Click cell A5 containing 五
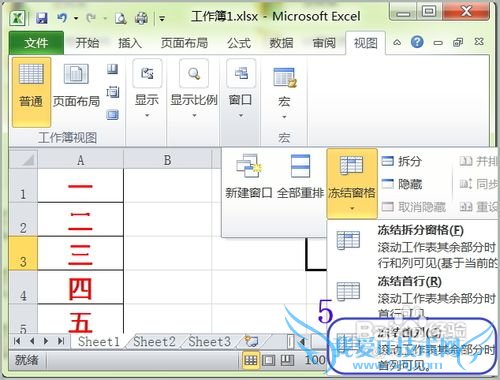 point(80,319)
